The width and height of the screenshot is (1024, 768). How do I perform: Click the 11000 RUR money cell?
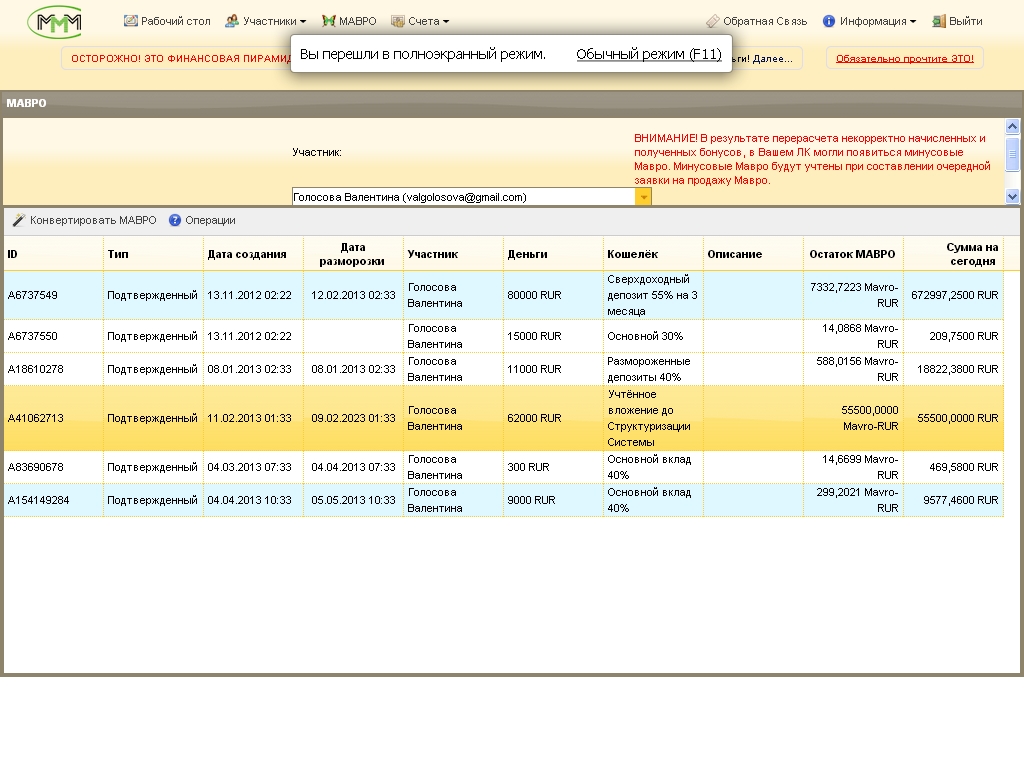click(553, 369)
